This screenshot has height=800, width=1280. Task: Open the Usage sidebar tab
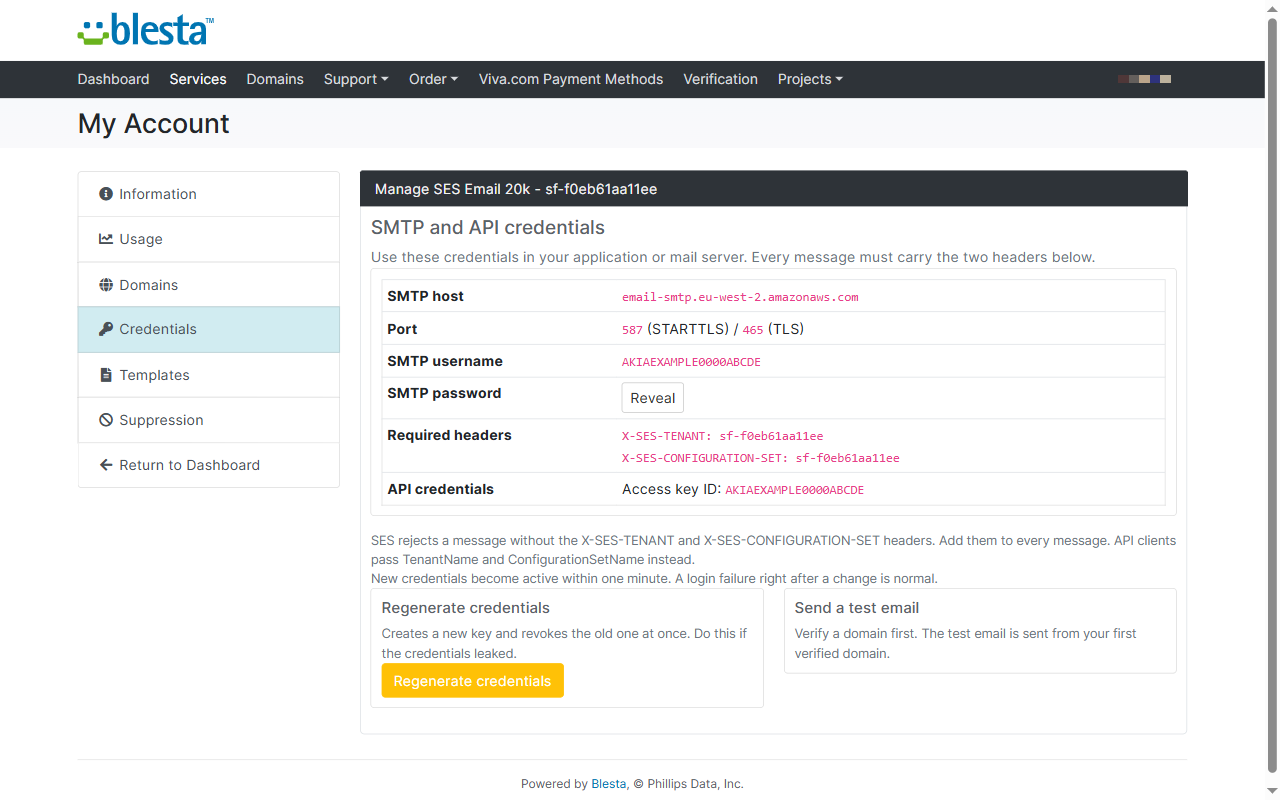click(x=209, y=239)
